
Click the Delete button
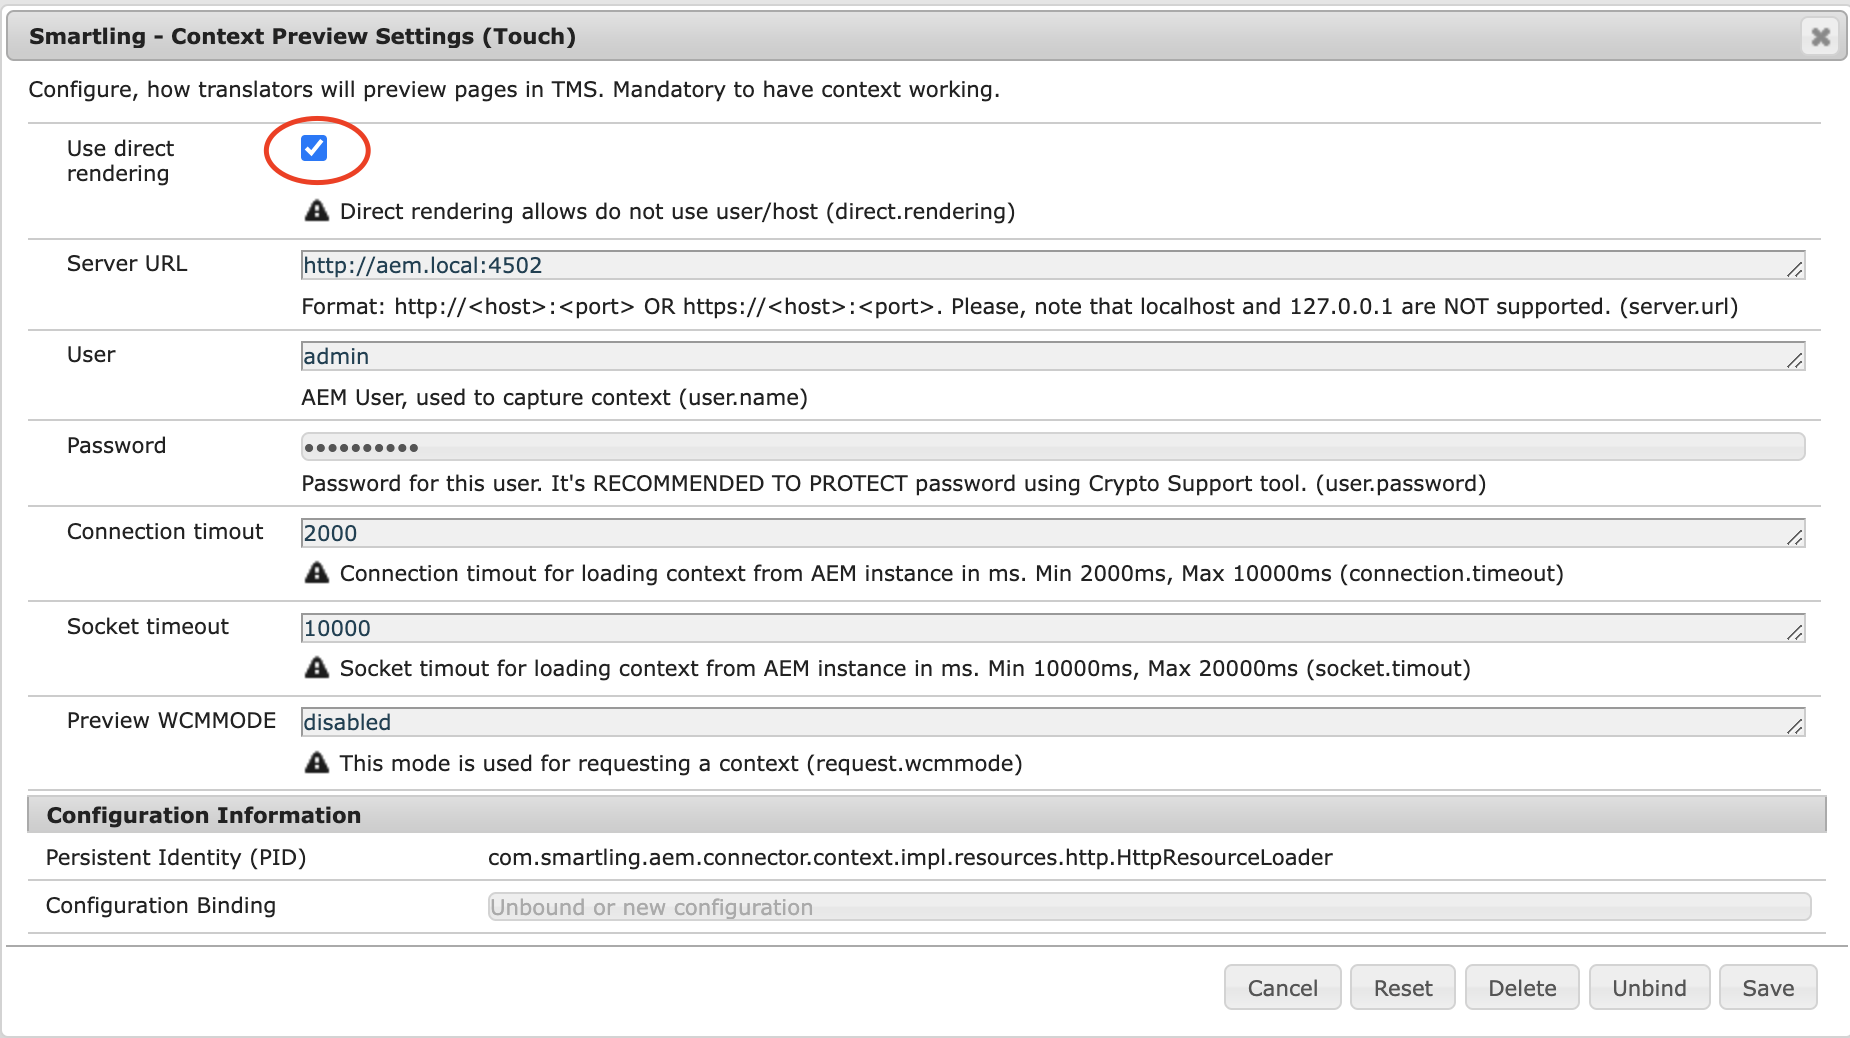pos(1522,988)
